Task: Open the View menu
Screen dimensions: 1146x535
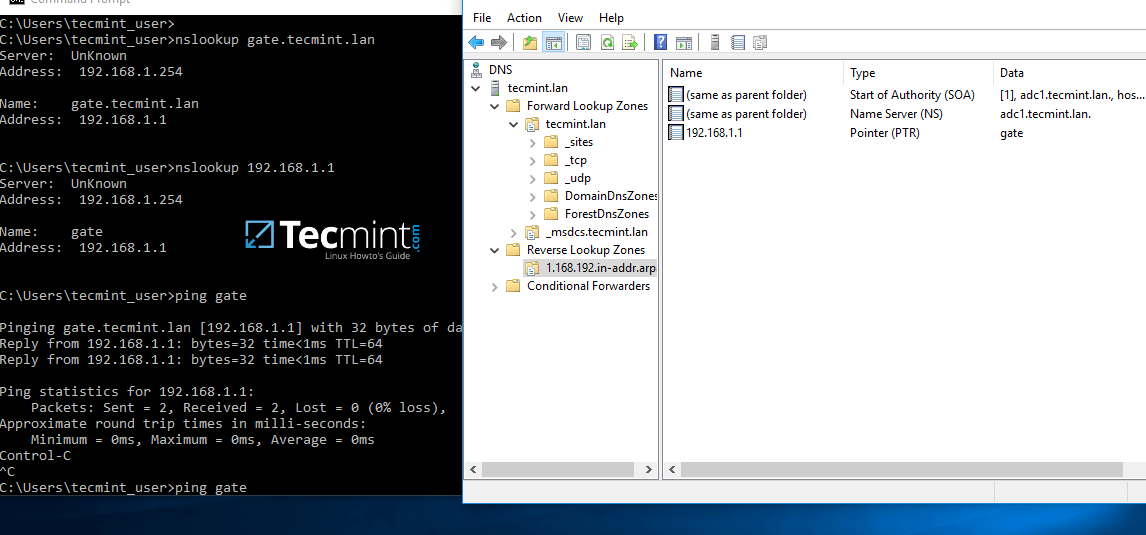Action: (570, 18)
